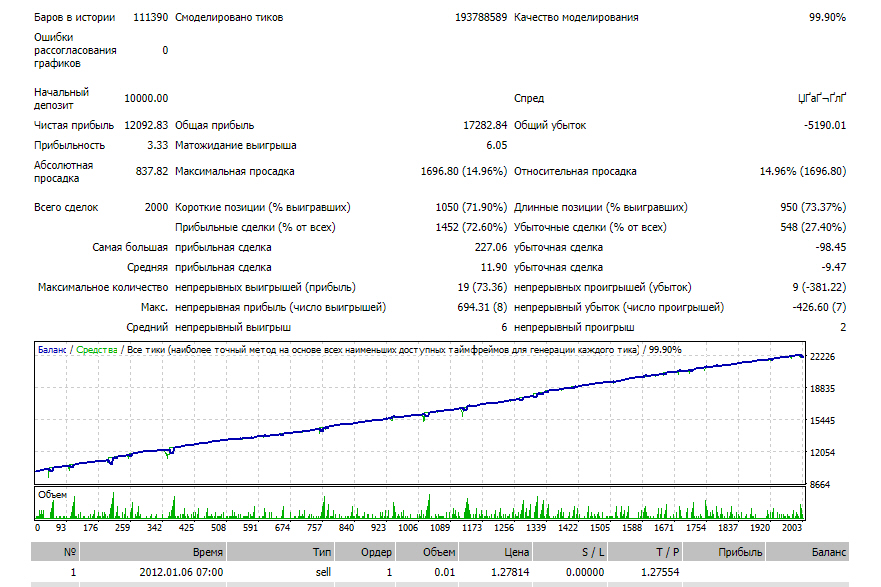
Task: Click the 22226 value on the chart axis
Action: (822, 357)
